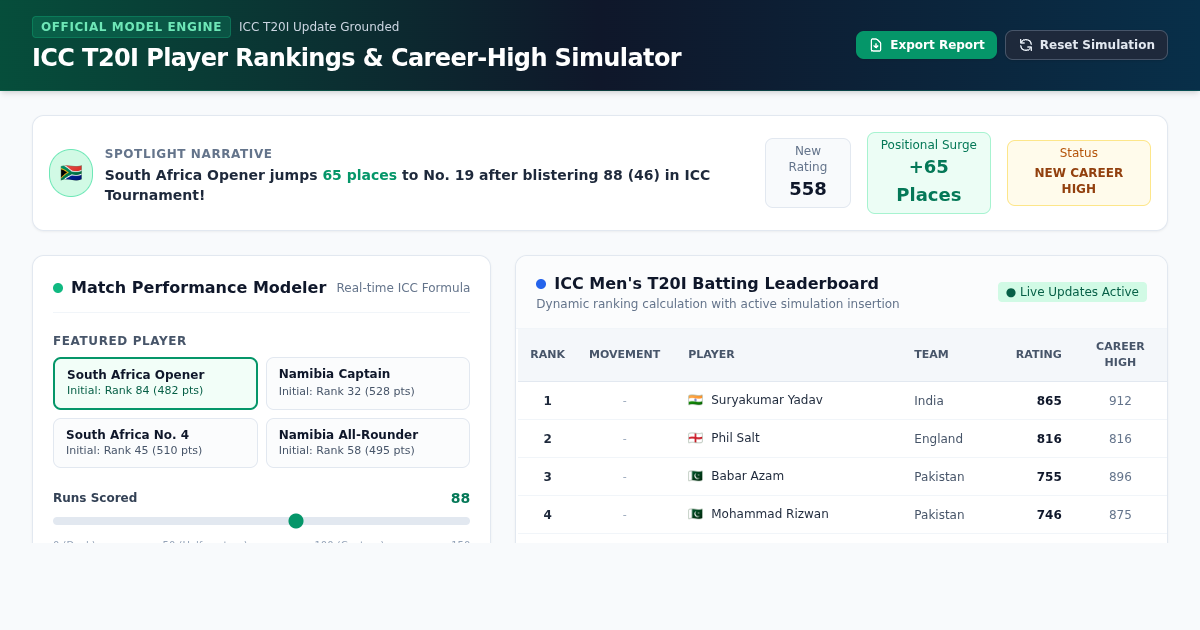
Task: Click the green 65 places text
Action: pyautogui.click(x=359, y=175)
